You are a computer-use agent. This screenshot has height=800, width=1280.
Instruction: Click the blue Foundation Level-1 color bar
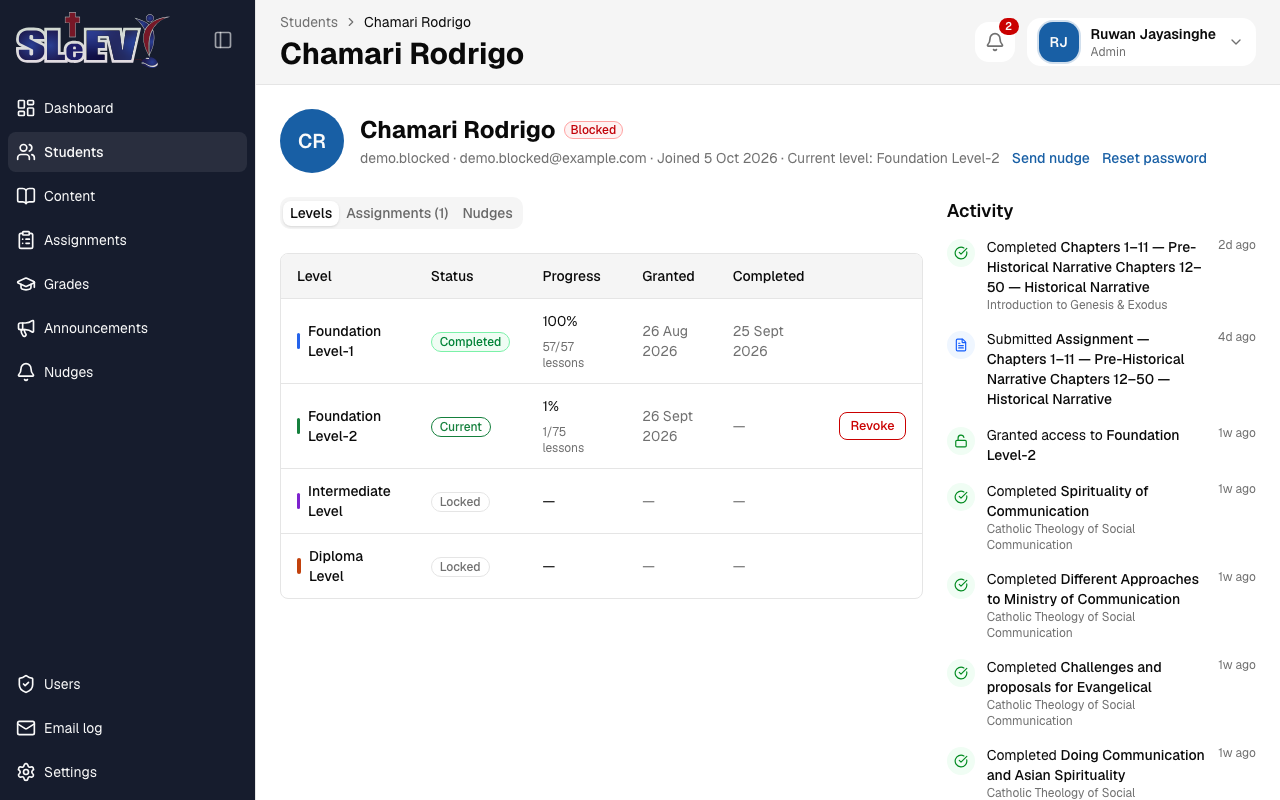click(299, 341)
